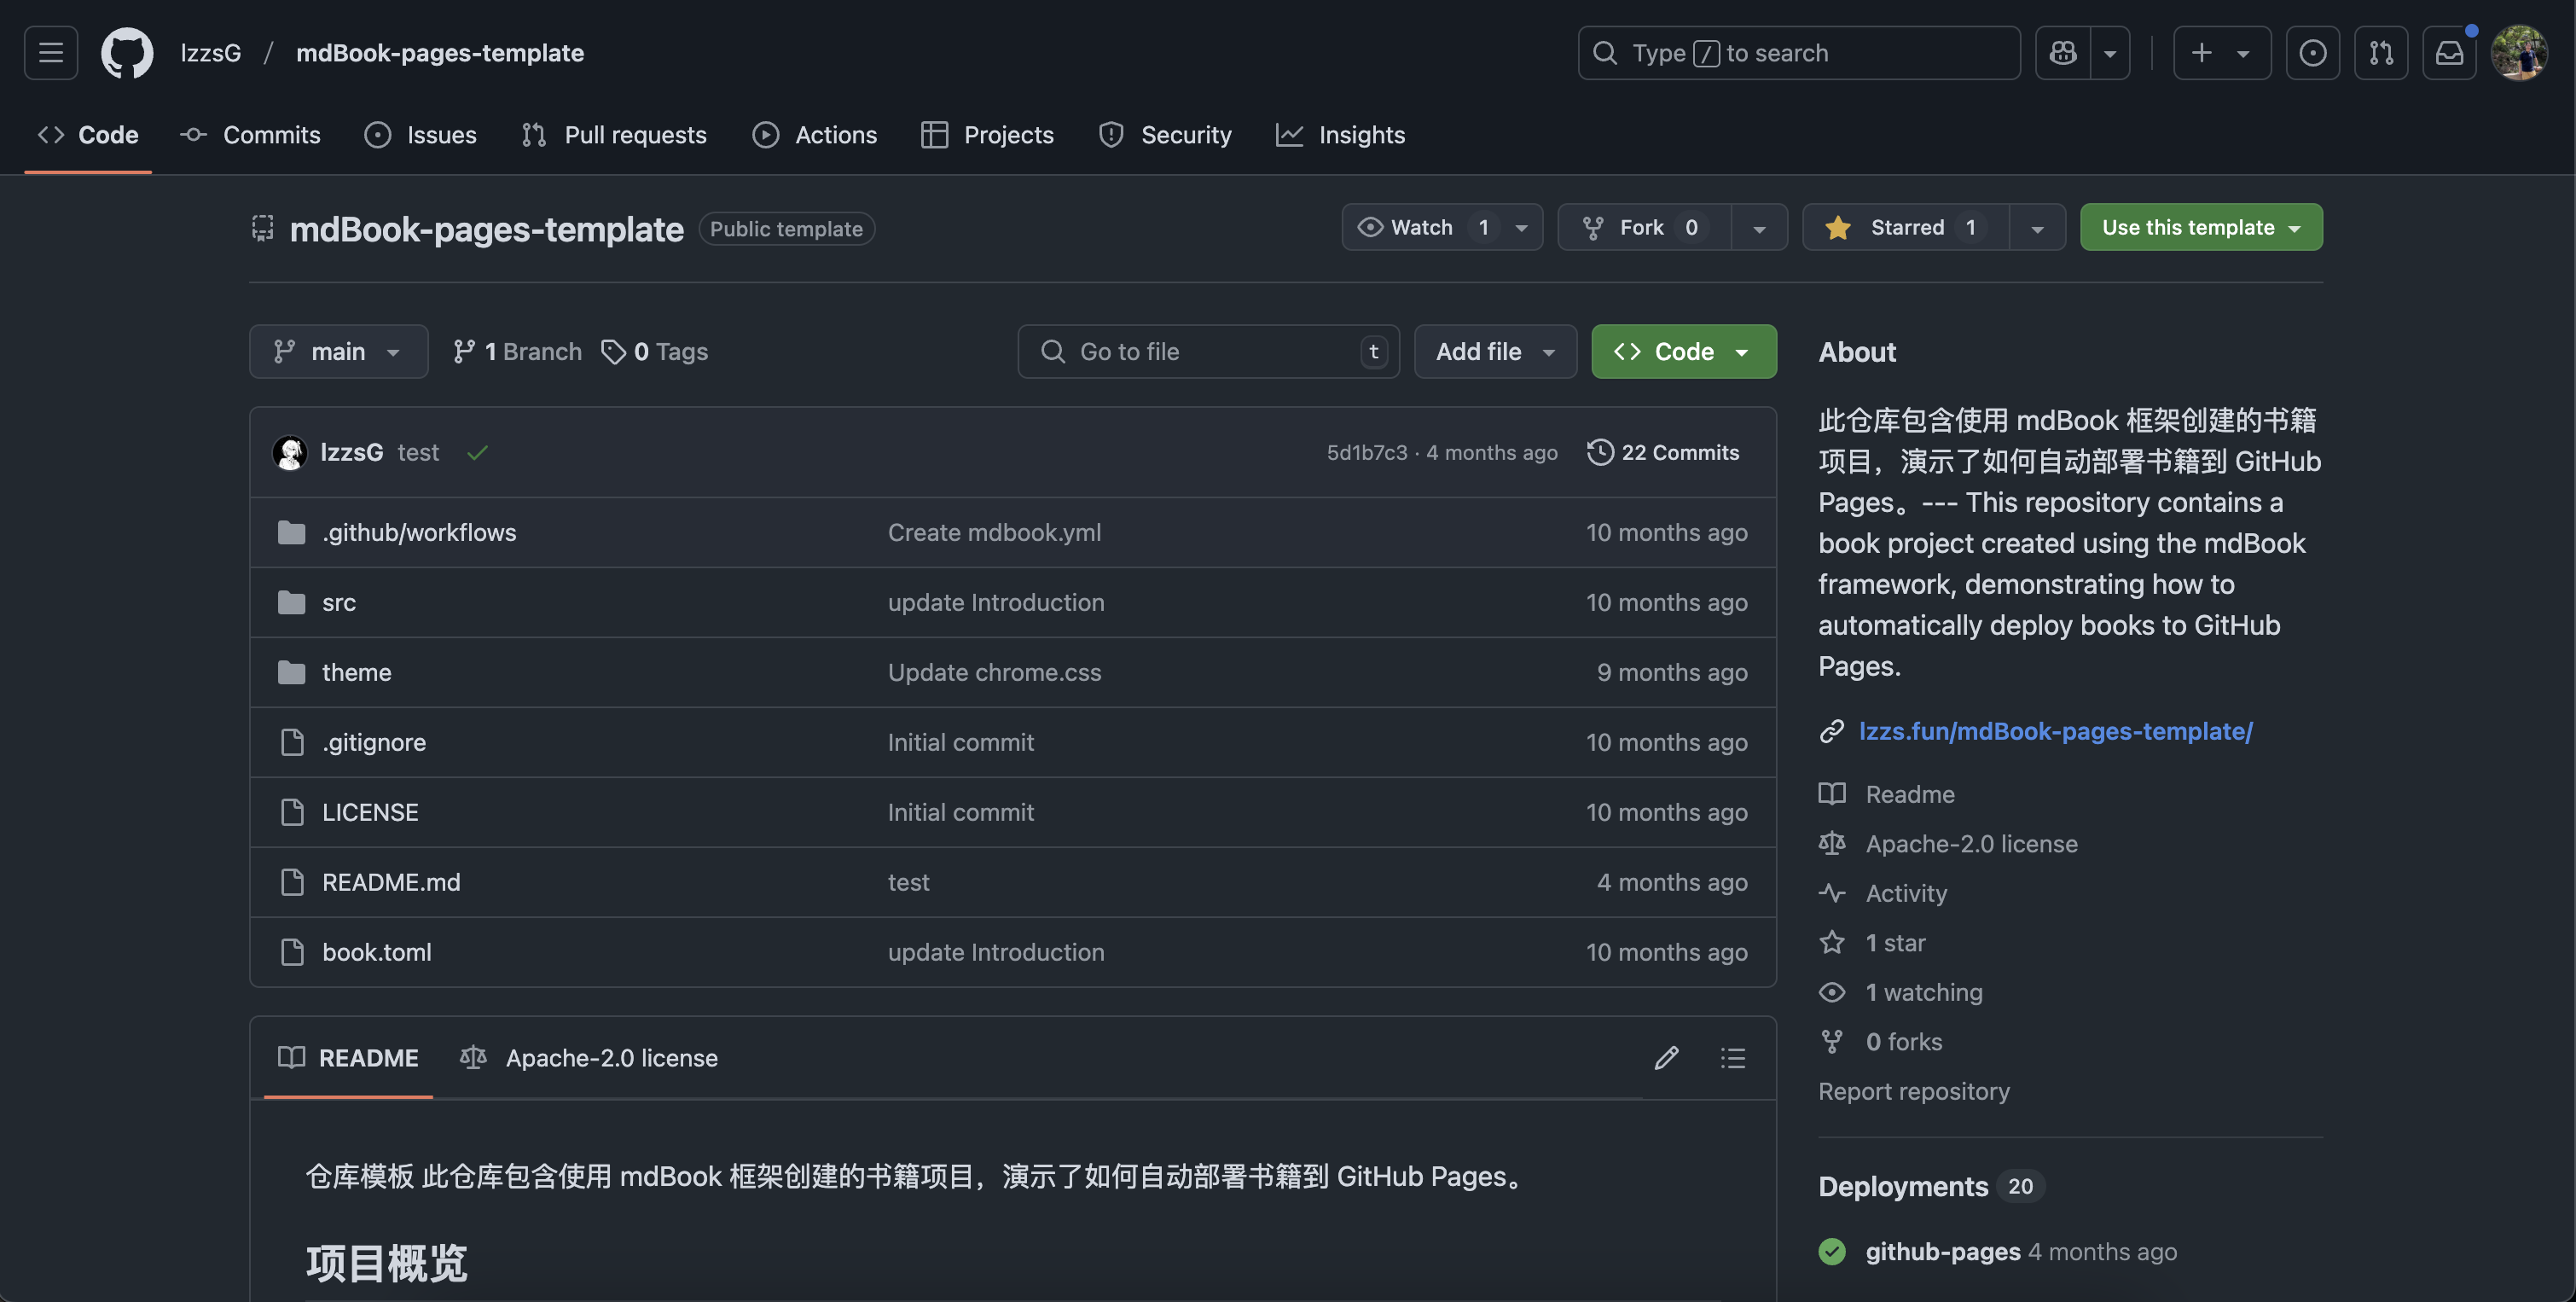The height and width of the screenshot is (1302, 2576).
Task: Click the Copilot icon in header
Action: [x=2062, y=53]
